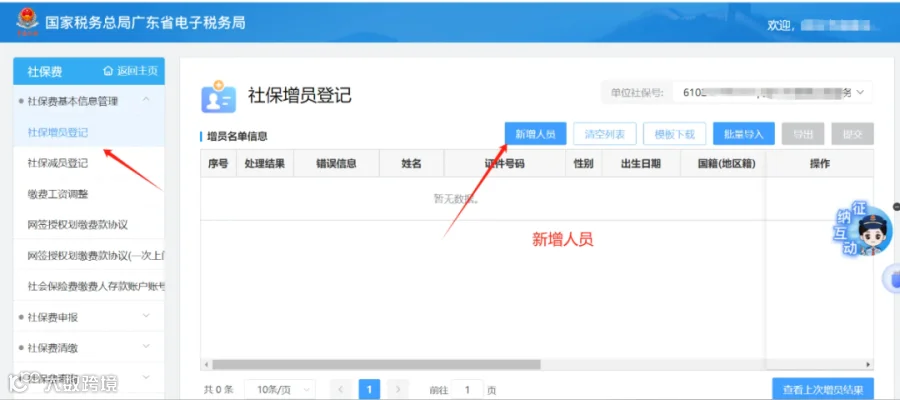Screen dimensions: 900x400
Task: Click the 新增人员 button
Action: tap(536, 134)
